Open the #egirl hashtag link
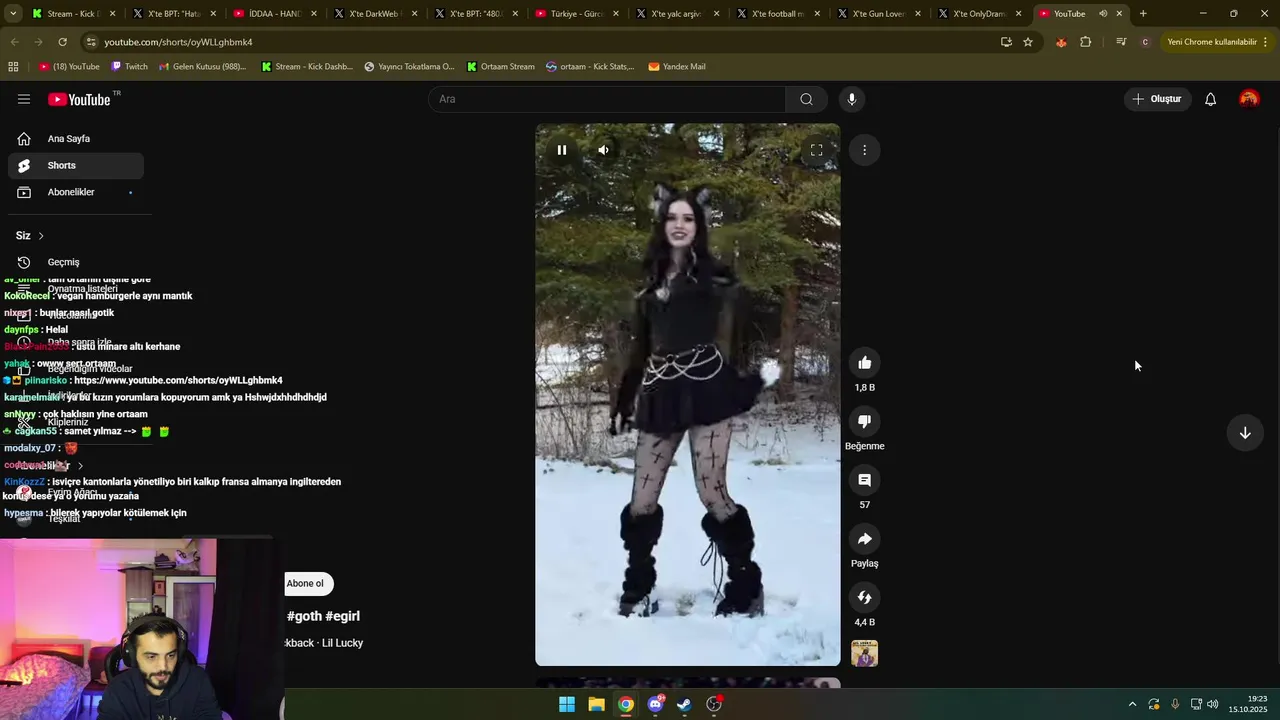The height and width of the screenshot is (720, 1280). (342, 616)
